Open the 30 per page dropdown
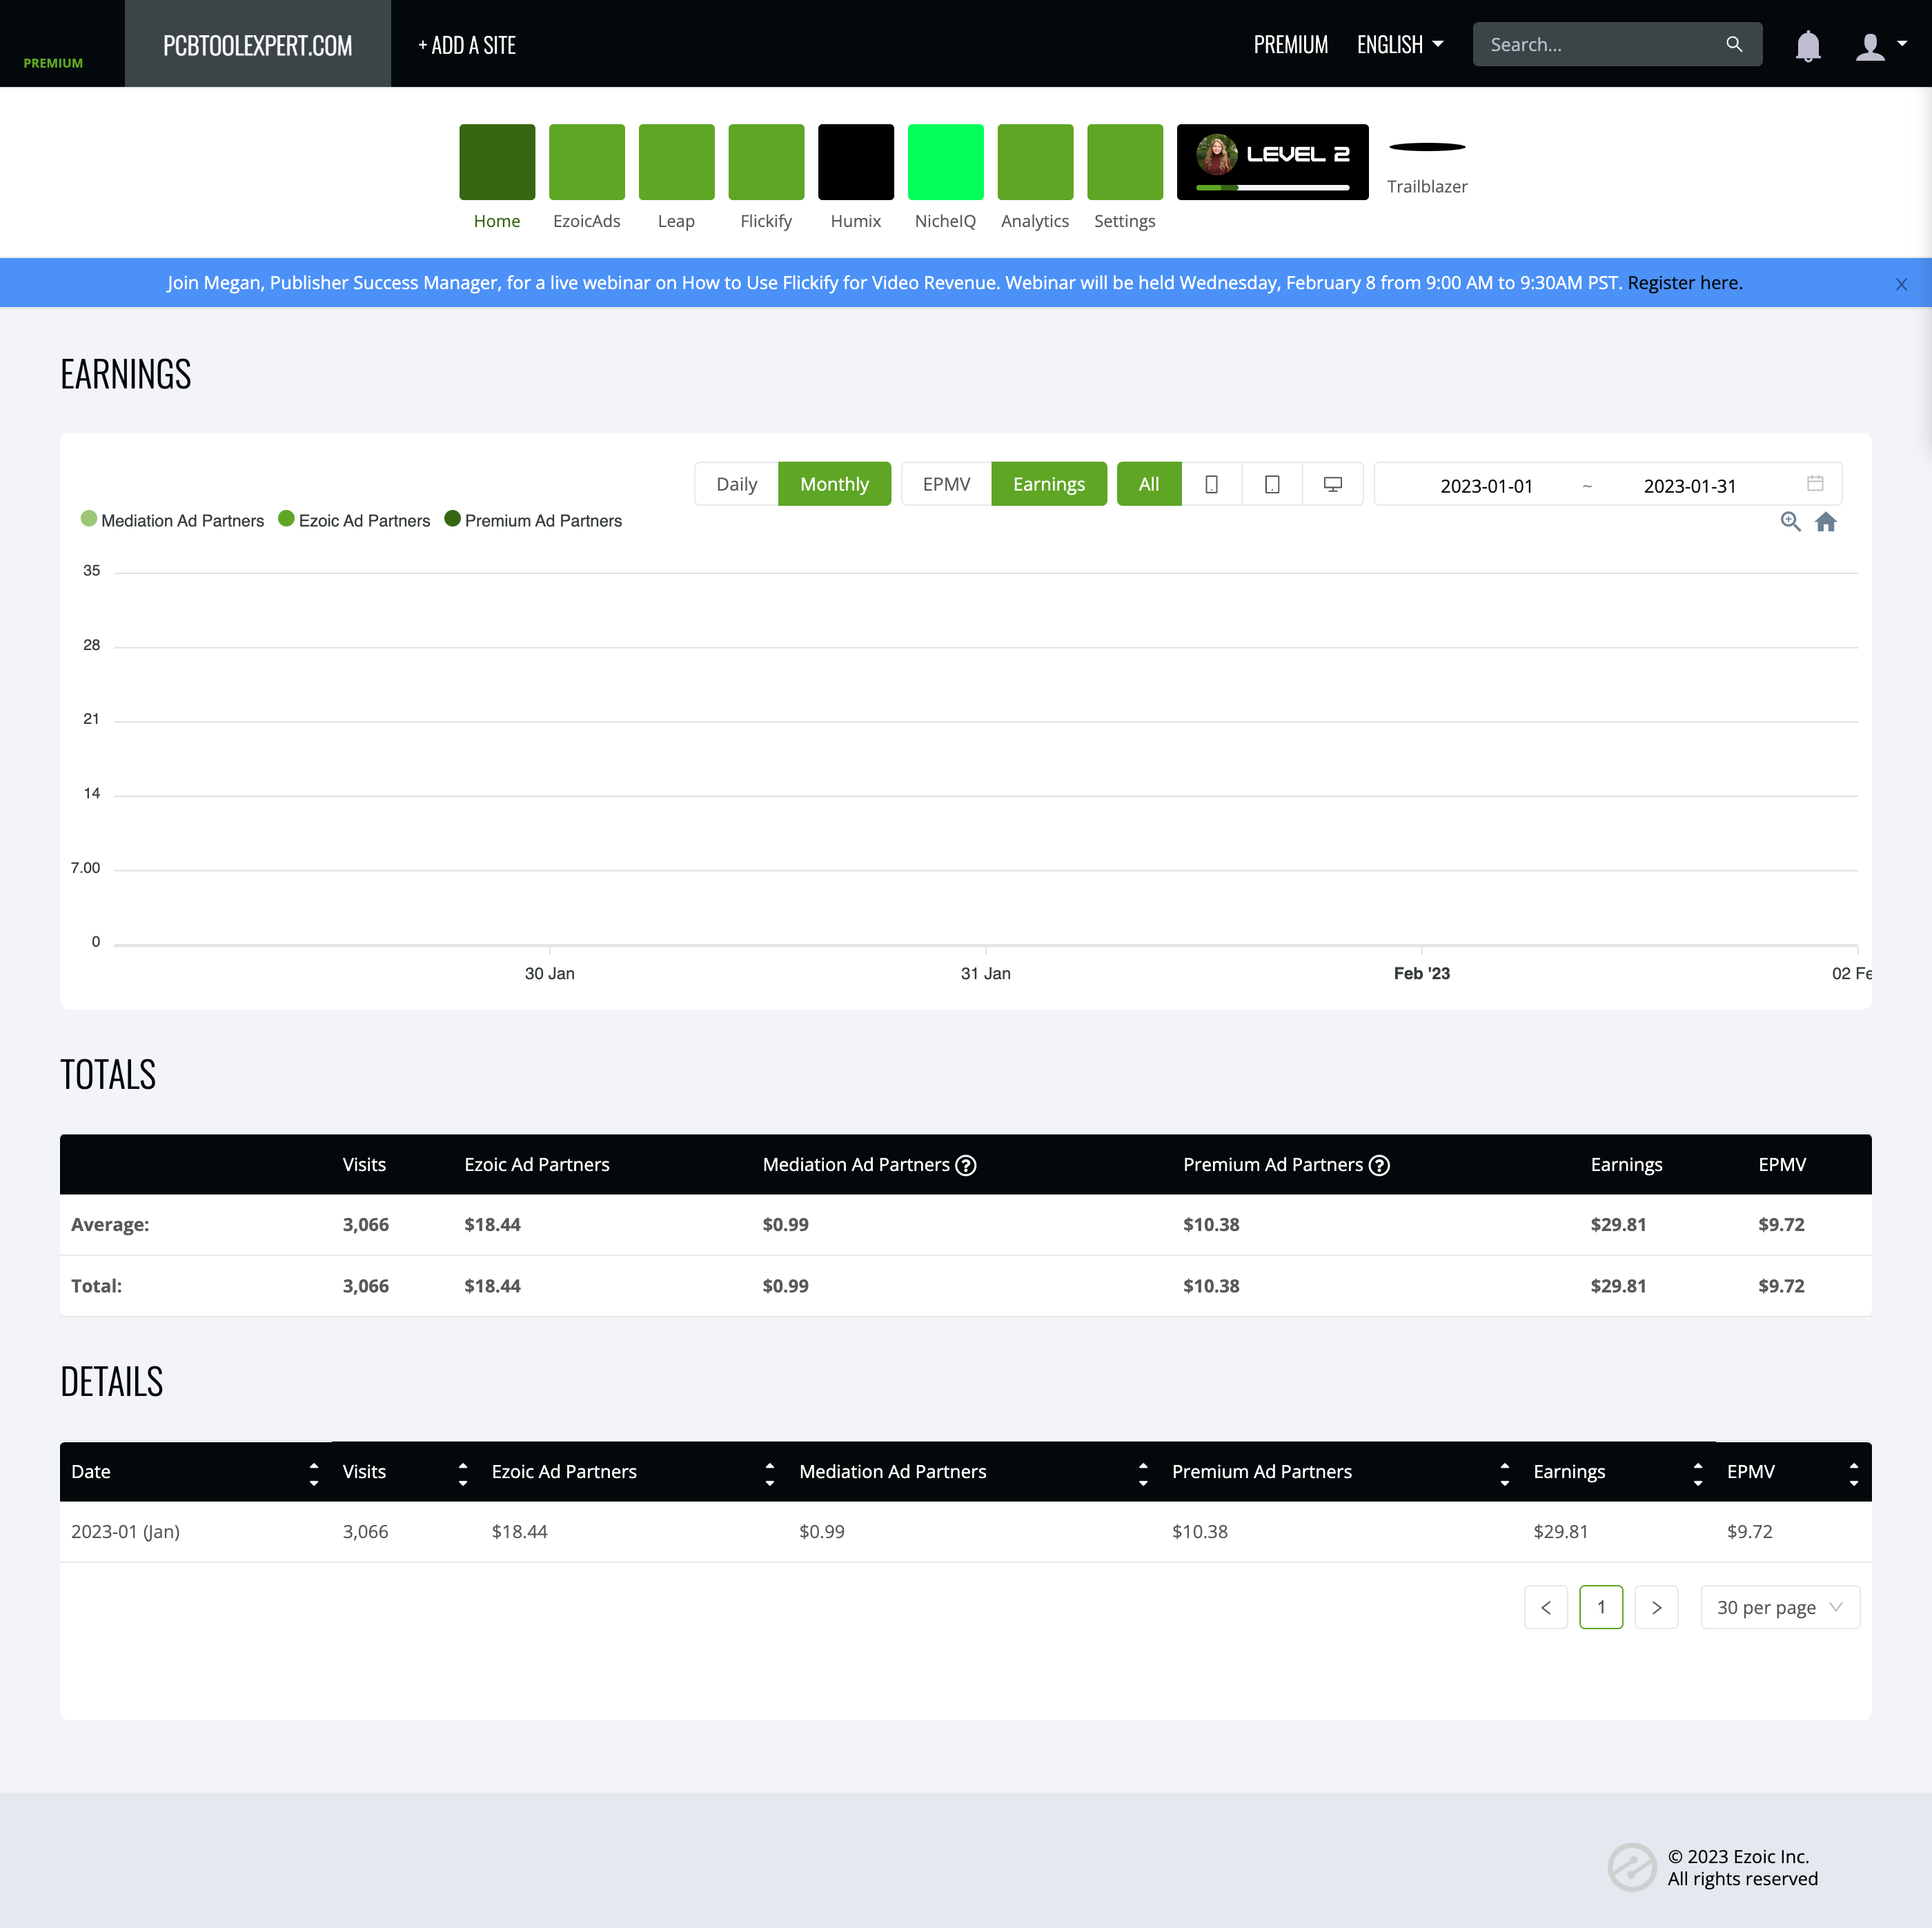The width and height of the screenshot is (1932, 1928). tap(1780, 1607)
